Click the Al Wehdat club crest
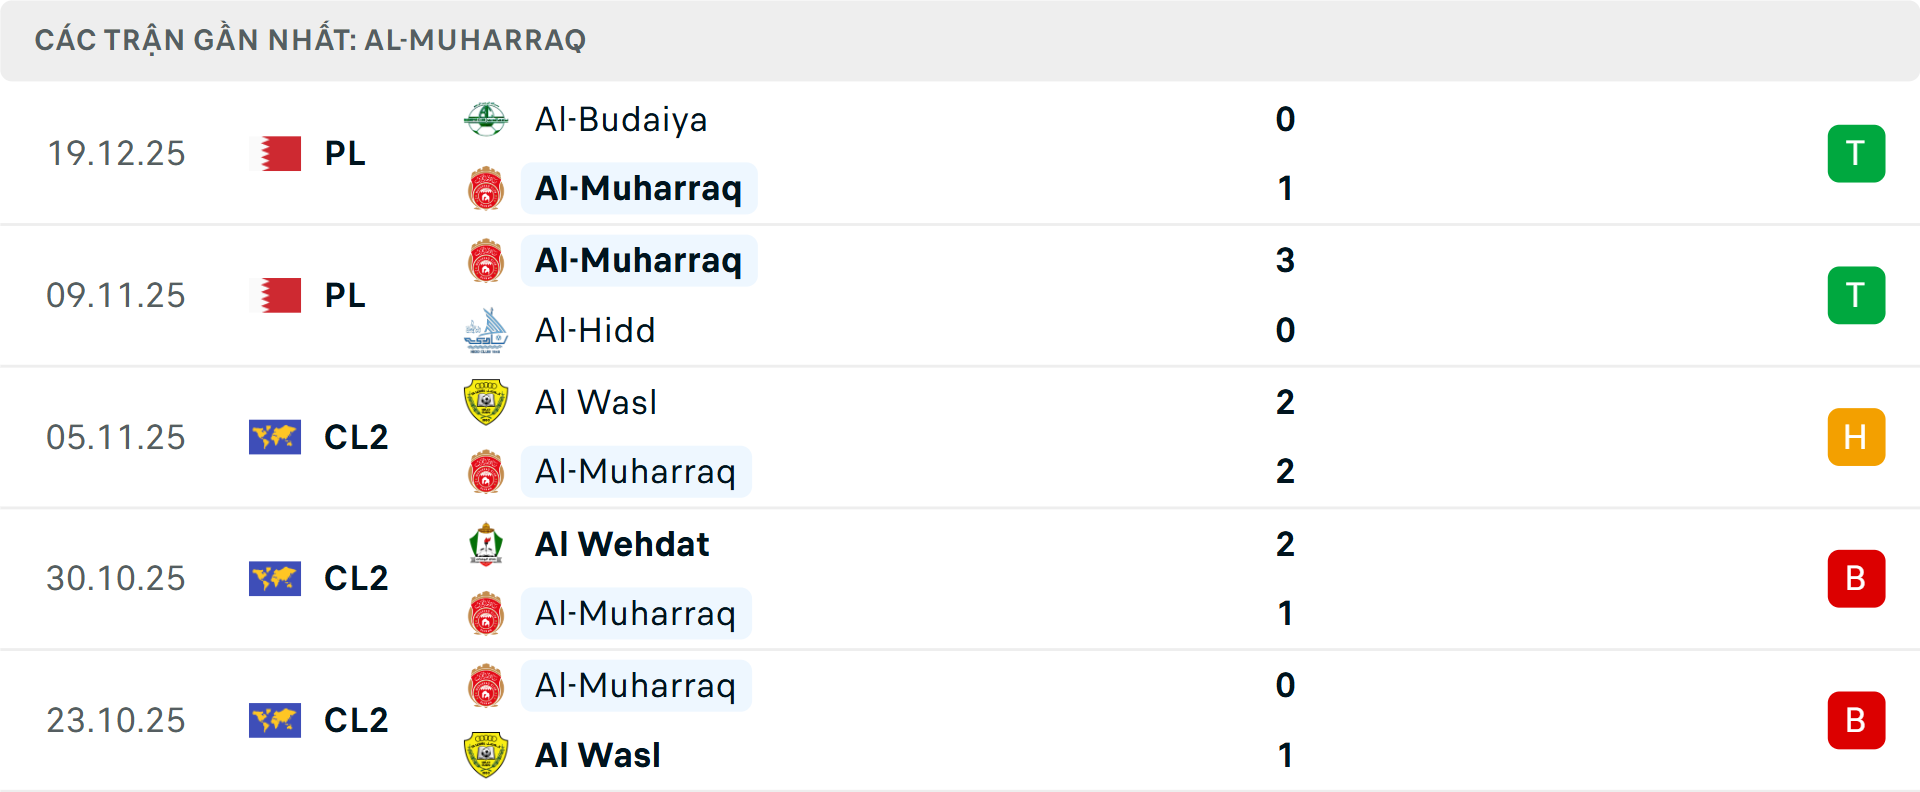The height and width of the screenshot is (792, 1920). 486,544
